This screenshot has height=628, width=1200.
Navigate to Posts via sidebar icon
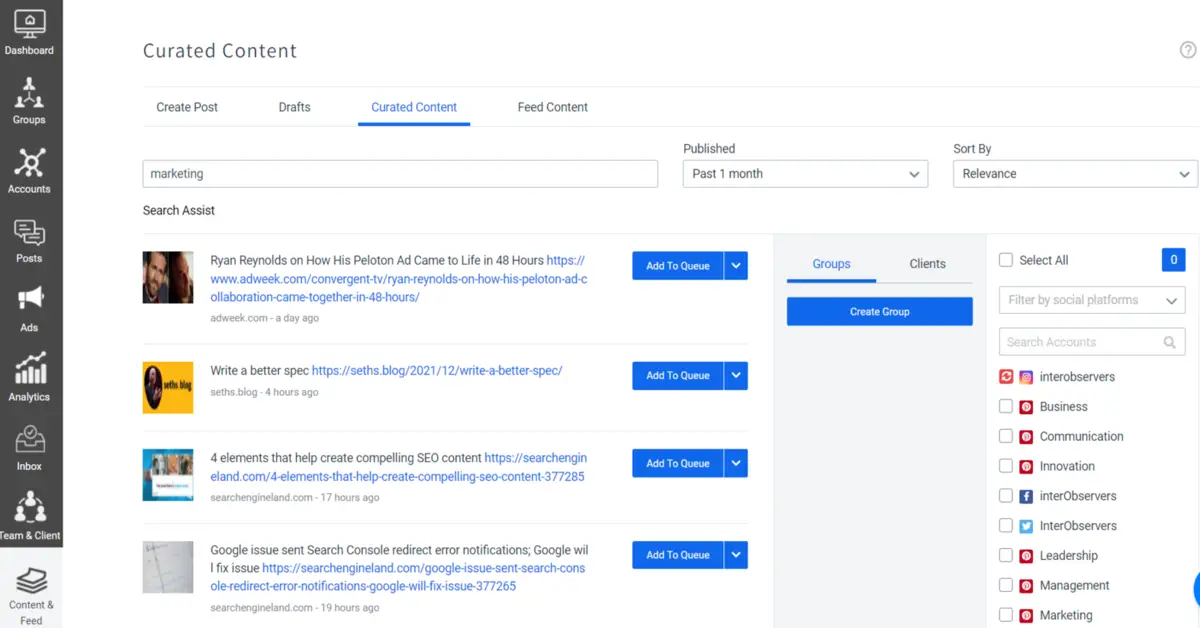[x=30, y=238]
